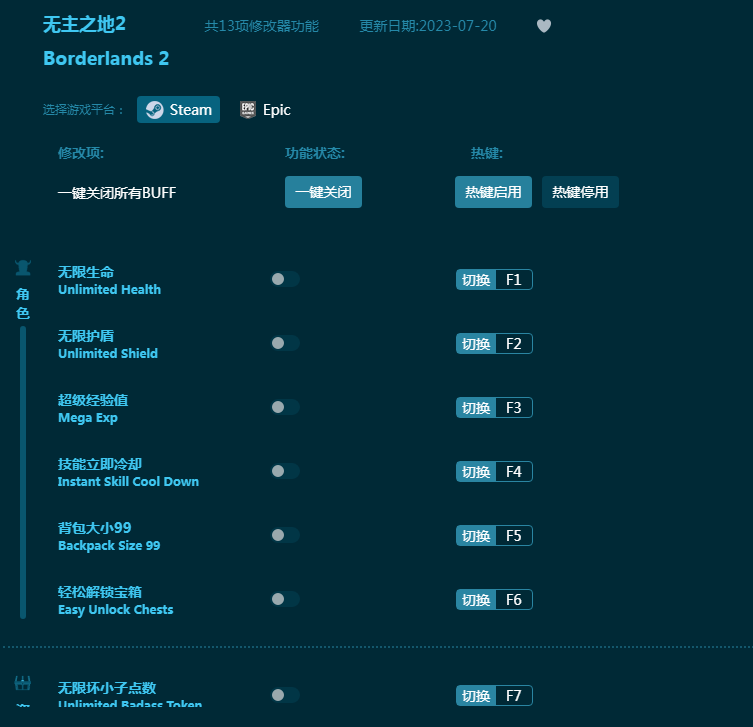
Task: Click the F7 hotkey field
Action: tap(514, 695)
